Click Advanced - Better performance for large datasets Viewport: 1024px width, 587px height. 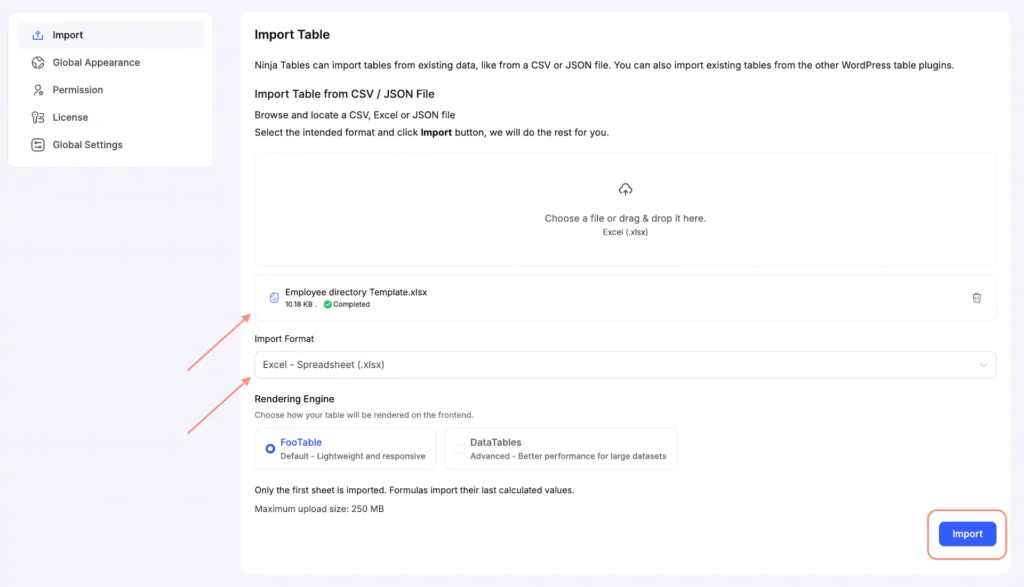click(568, 456)
